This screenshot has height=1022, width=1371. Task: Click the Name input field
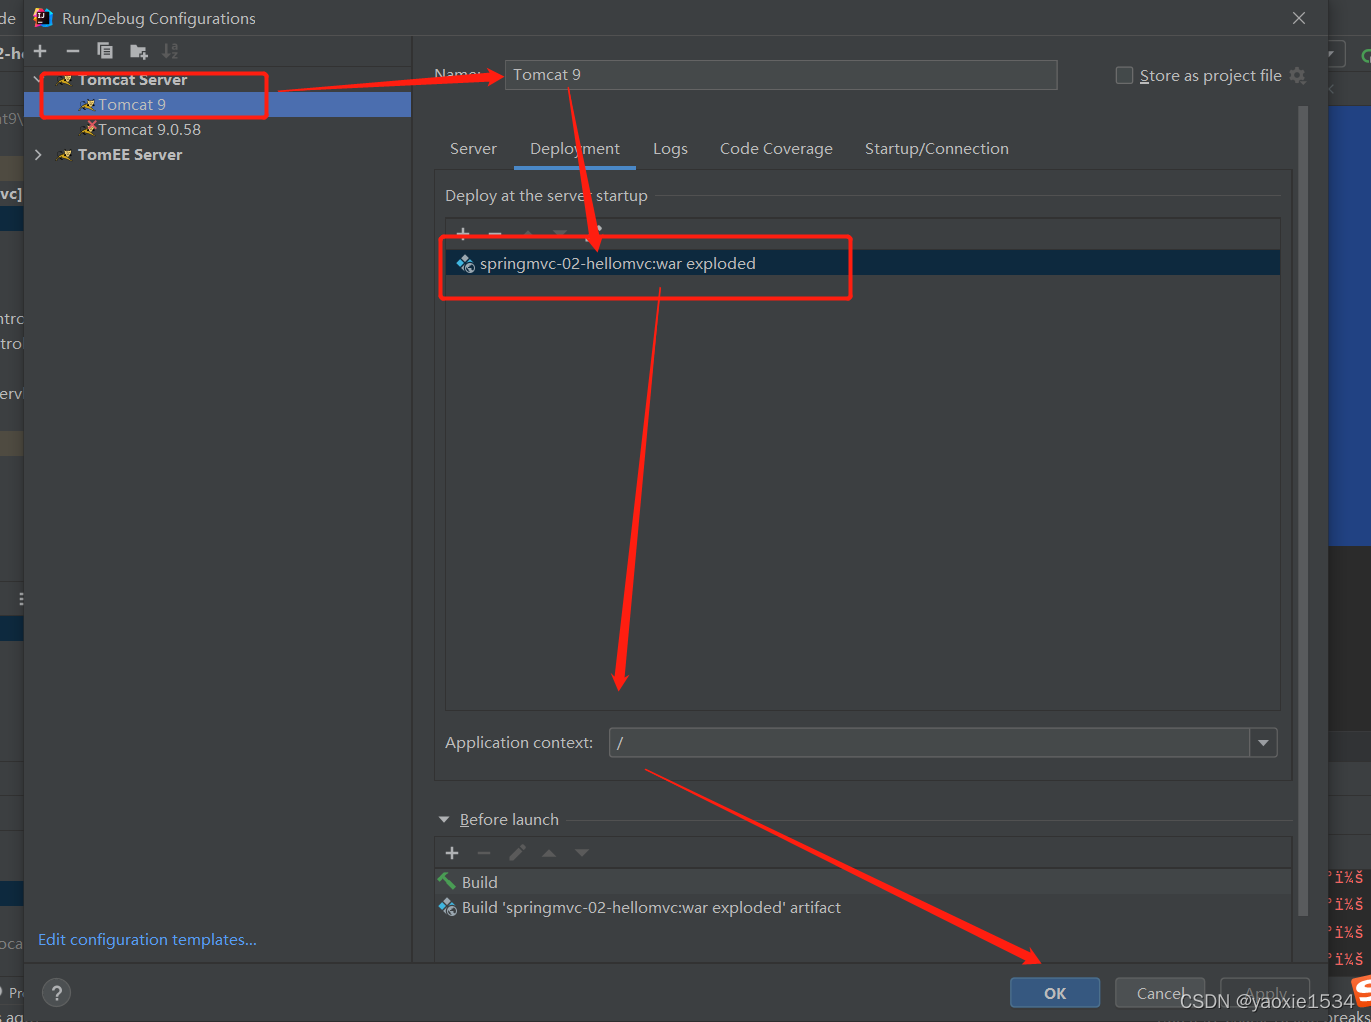[781, 75]
